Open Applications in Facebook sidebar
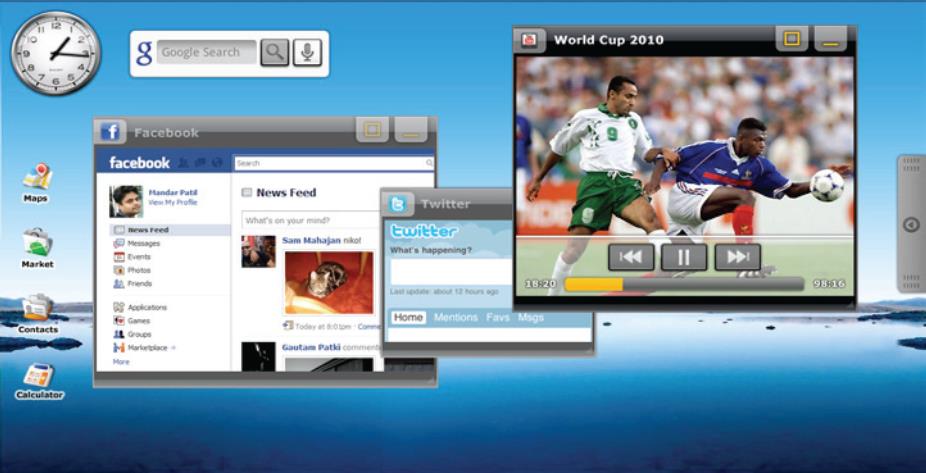Viewport: 926px width, 473px height. point(140,307)
